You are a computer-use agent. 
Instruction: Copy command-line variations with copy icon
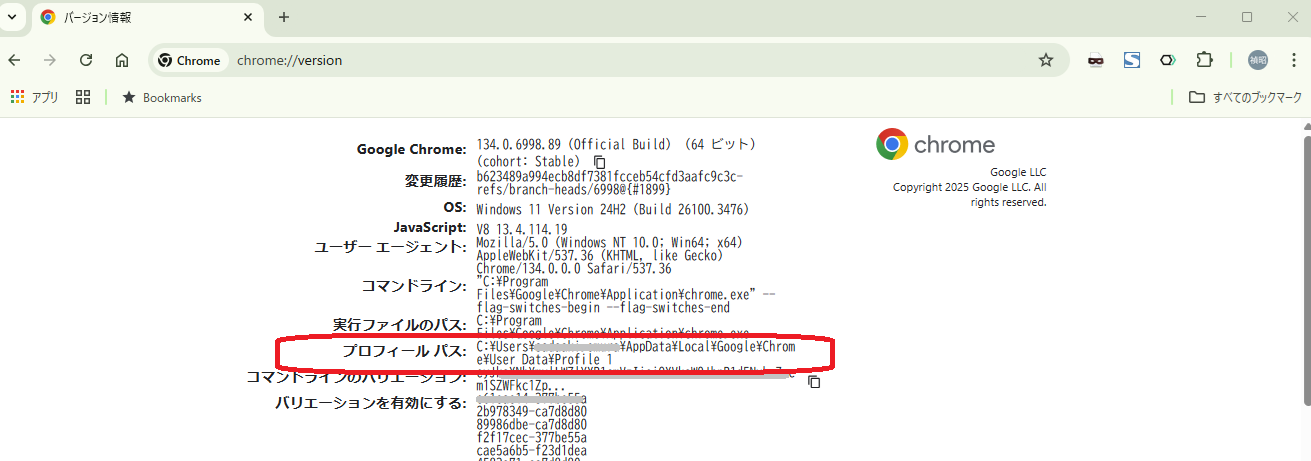[x=814, y=382]
